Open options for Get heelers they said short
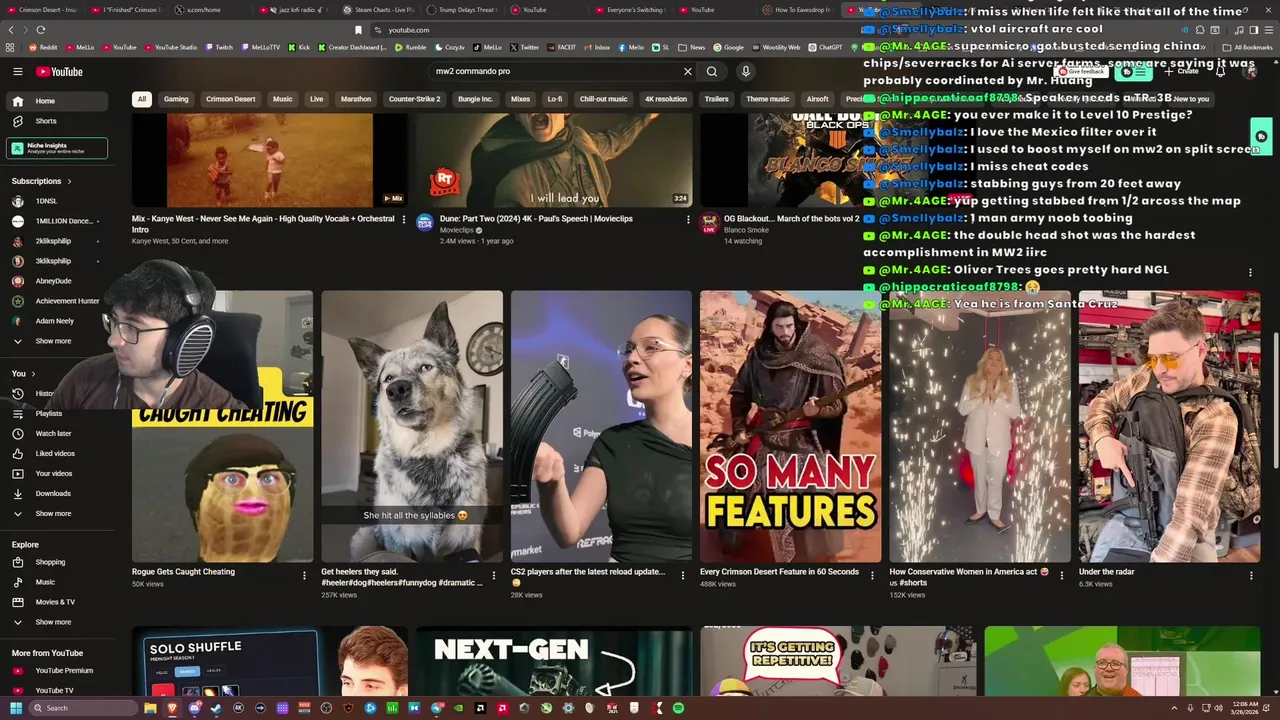1280x720 pixels. pyautogui.click(x=494, y=575)
